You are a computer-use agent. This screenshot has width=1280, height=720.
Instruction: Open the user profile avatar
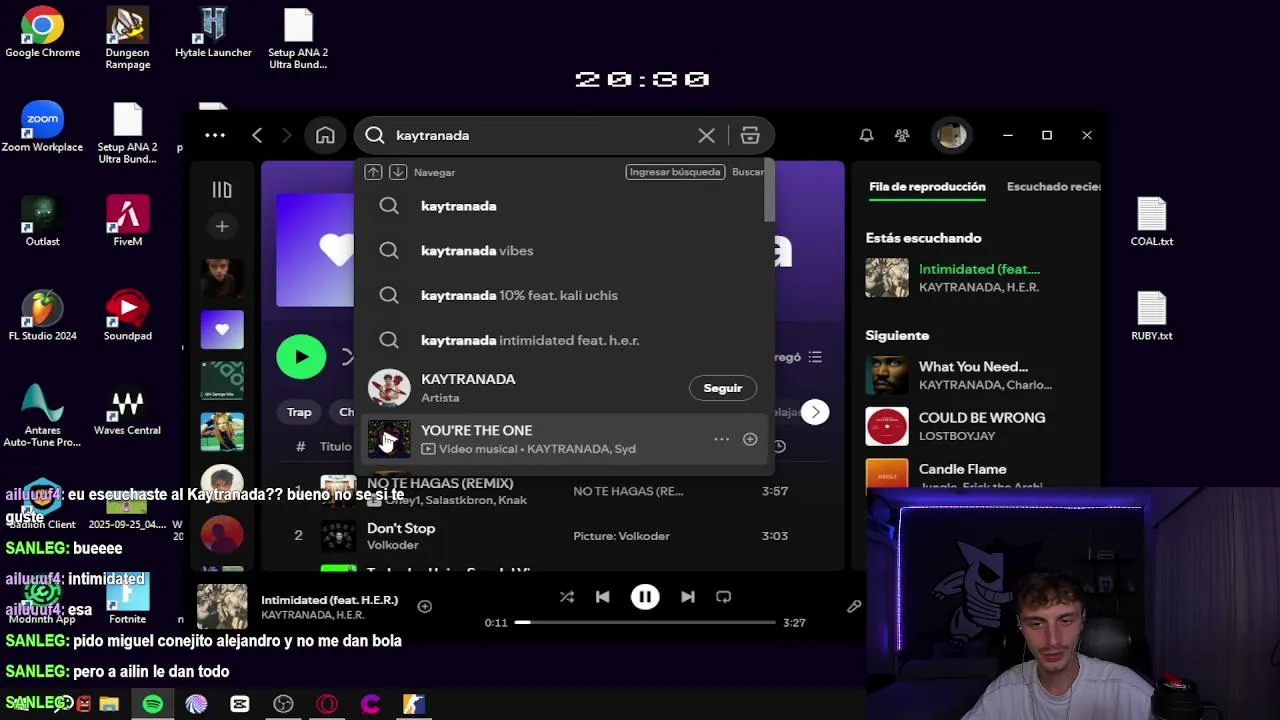[951, 135]
